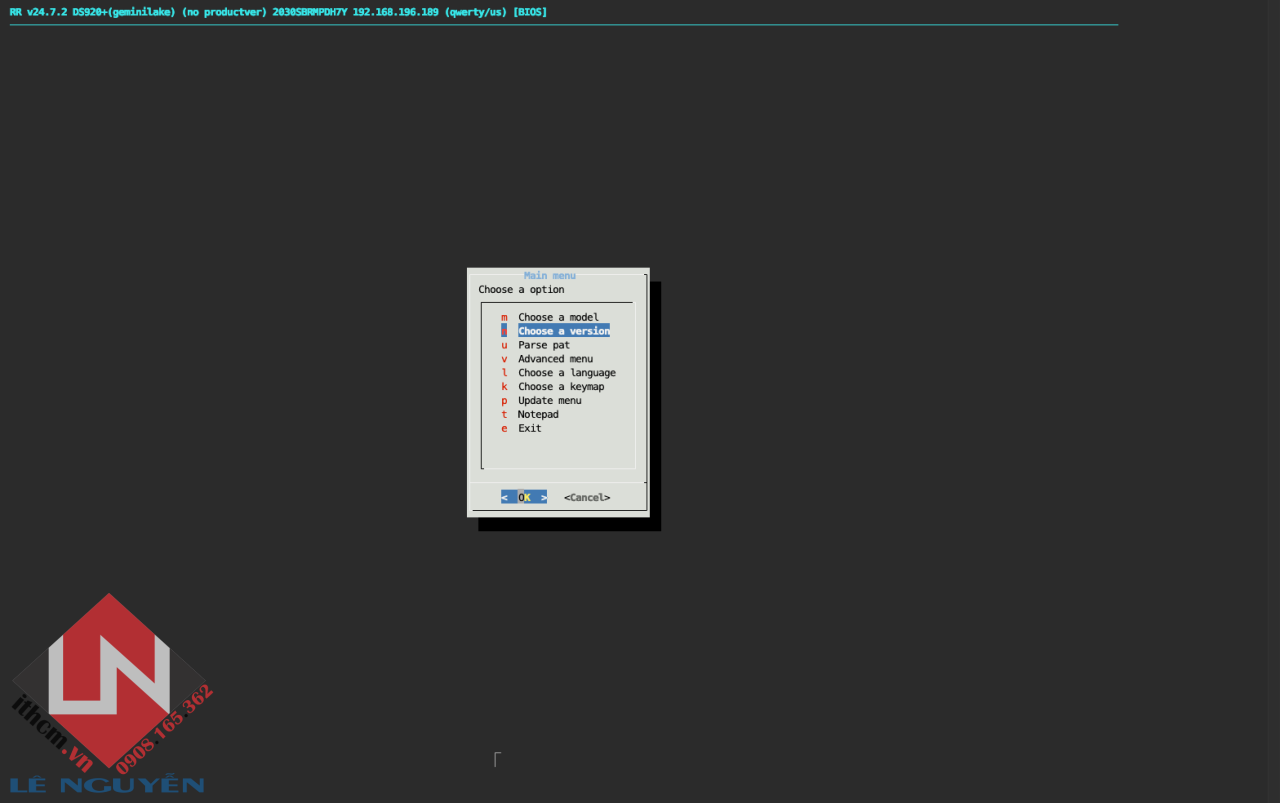
Task: Open the Advanced menu entry
Action: (x=553, y=358)
